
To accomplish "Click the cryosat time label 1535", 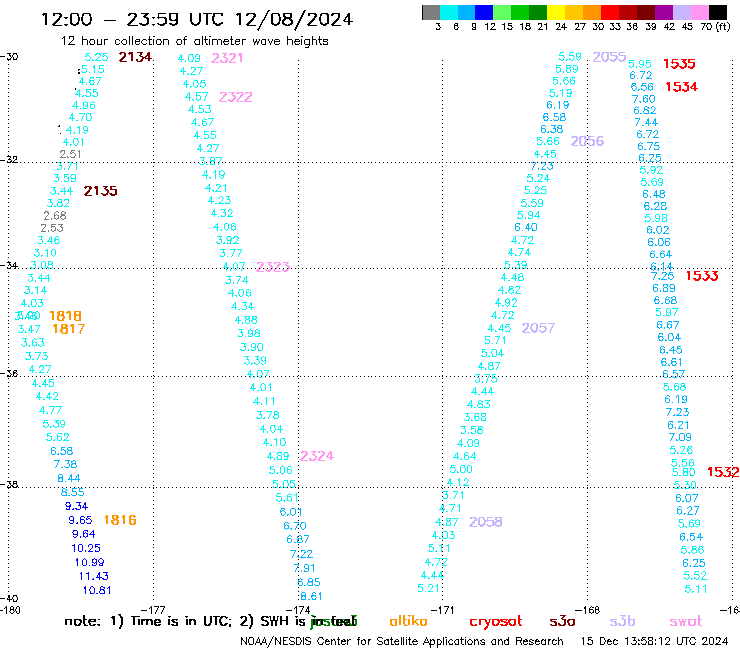I will tap(679, 64).
